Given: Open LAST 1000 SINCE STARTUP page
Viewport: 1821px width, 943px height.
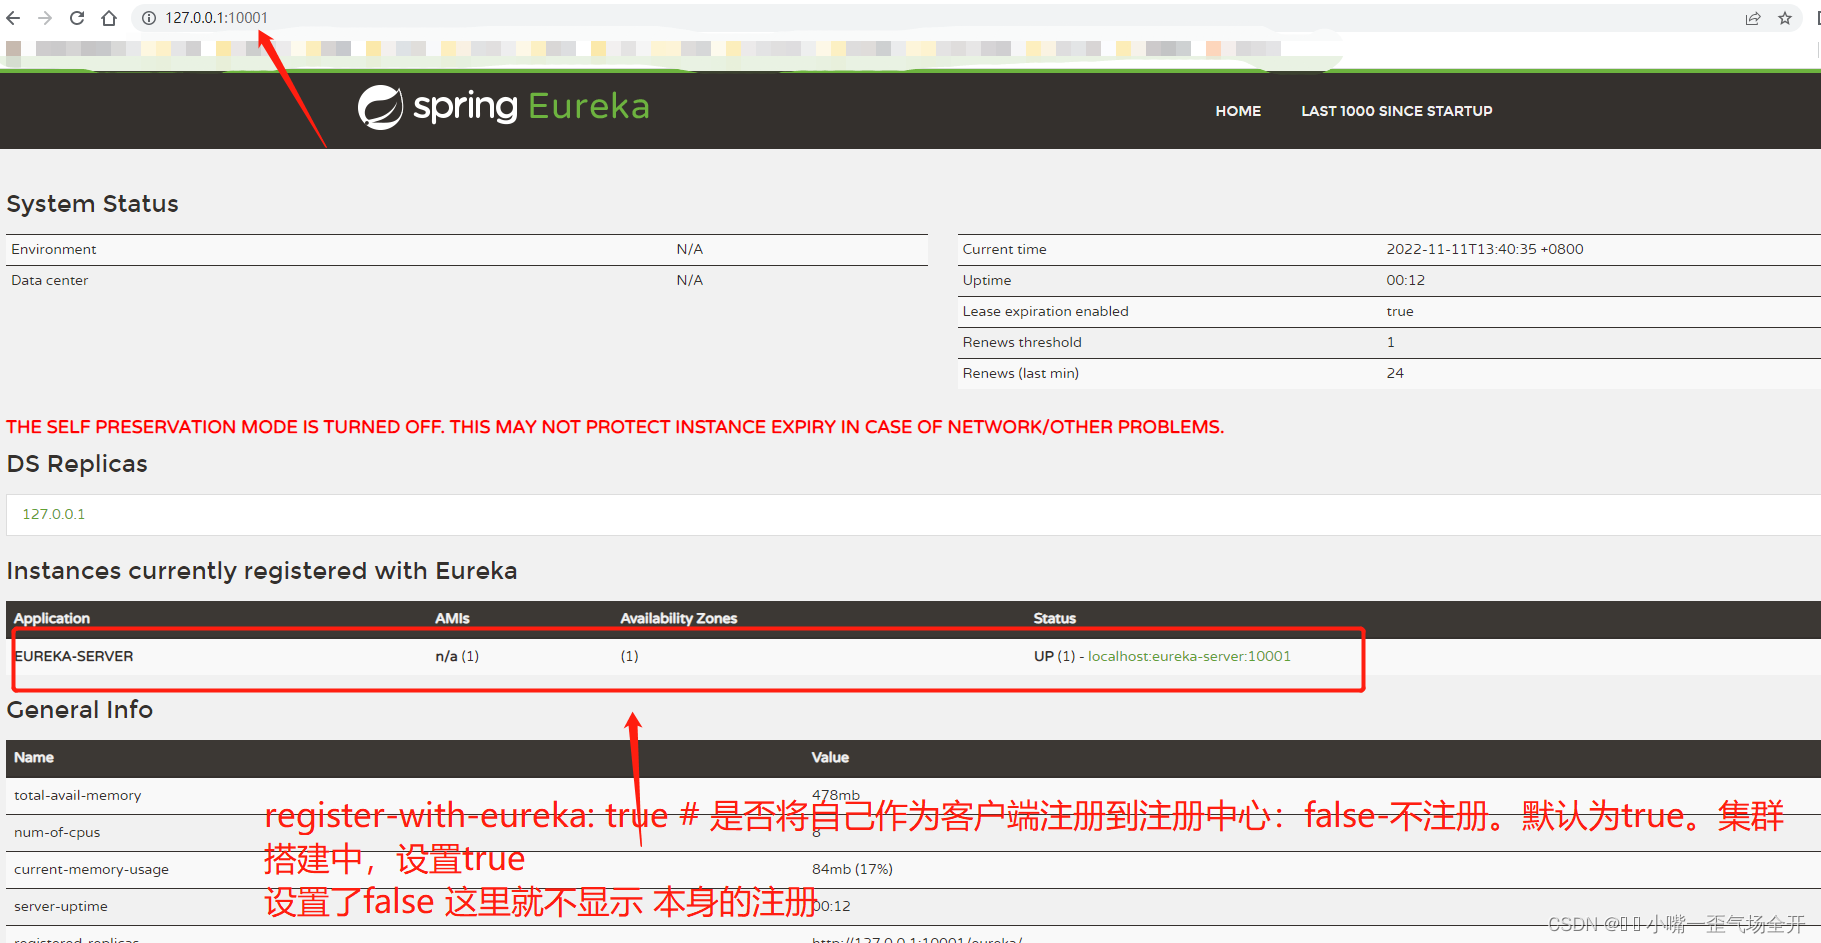Looking at the screenshot, I should click(x=1396, y=111).
